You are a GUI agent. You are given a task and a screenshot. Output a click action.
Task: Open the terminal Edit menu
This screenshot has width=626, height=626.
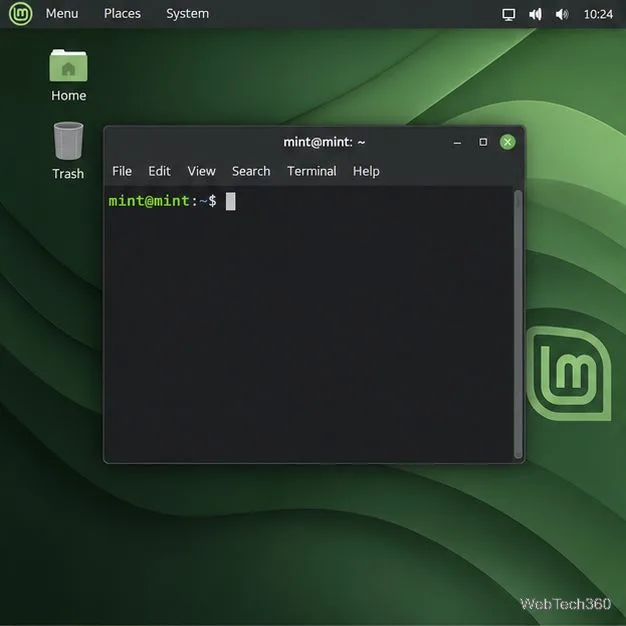[159, 171]
